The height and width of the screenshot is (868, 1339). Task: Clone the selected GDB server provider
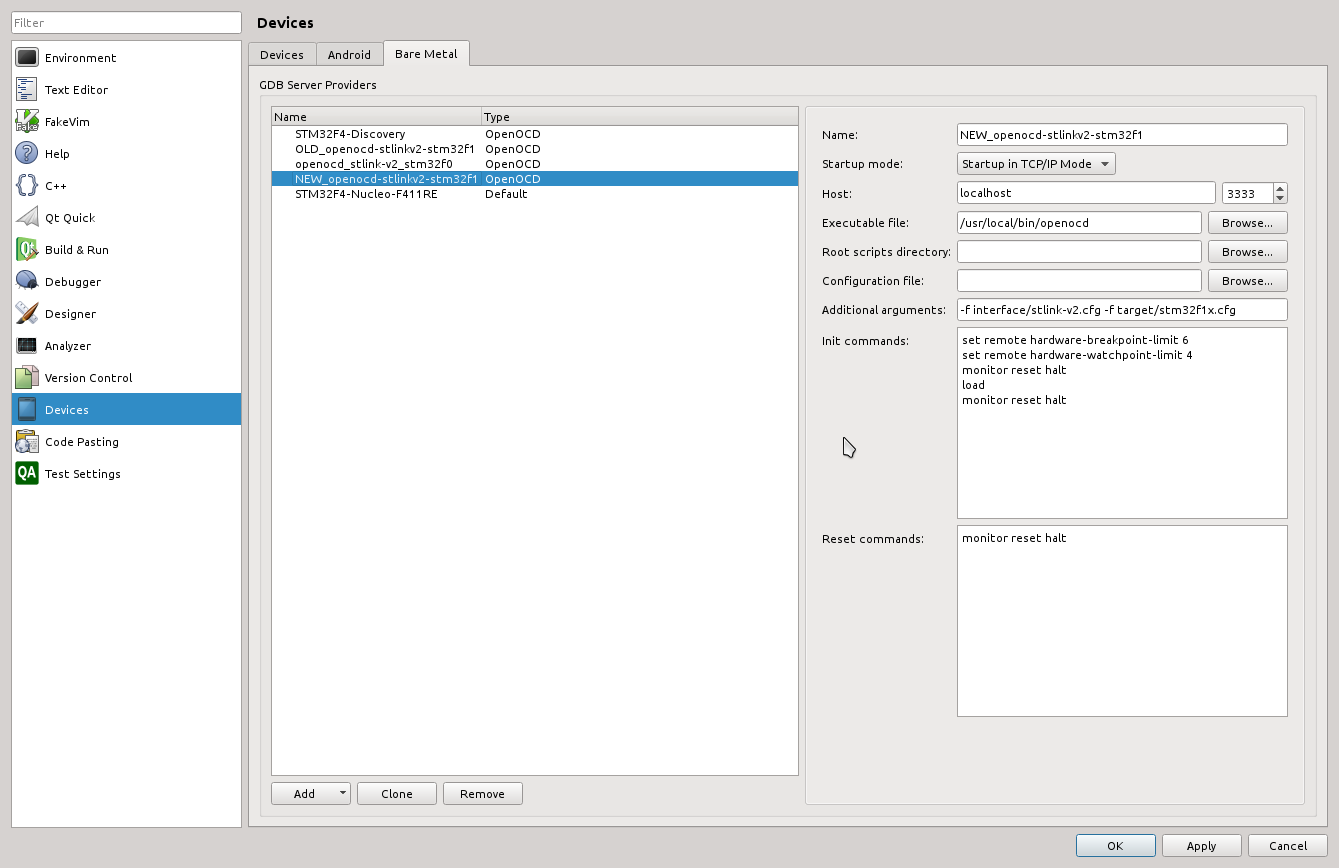(396, 793)
